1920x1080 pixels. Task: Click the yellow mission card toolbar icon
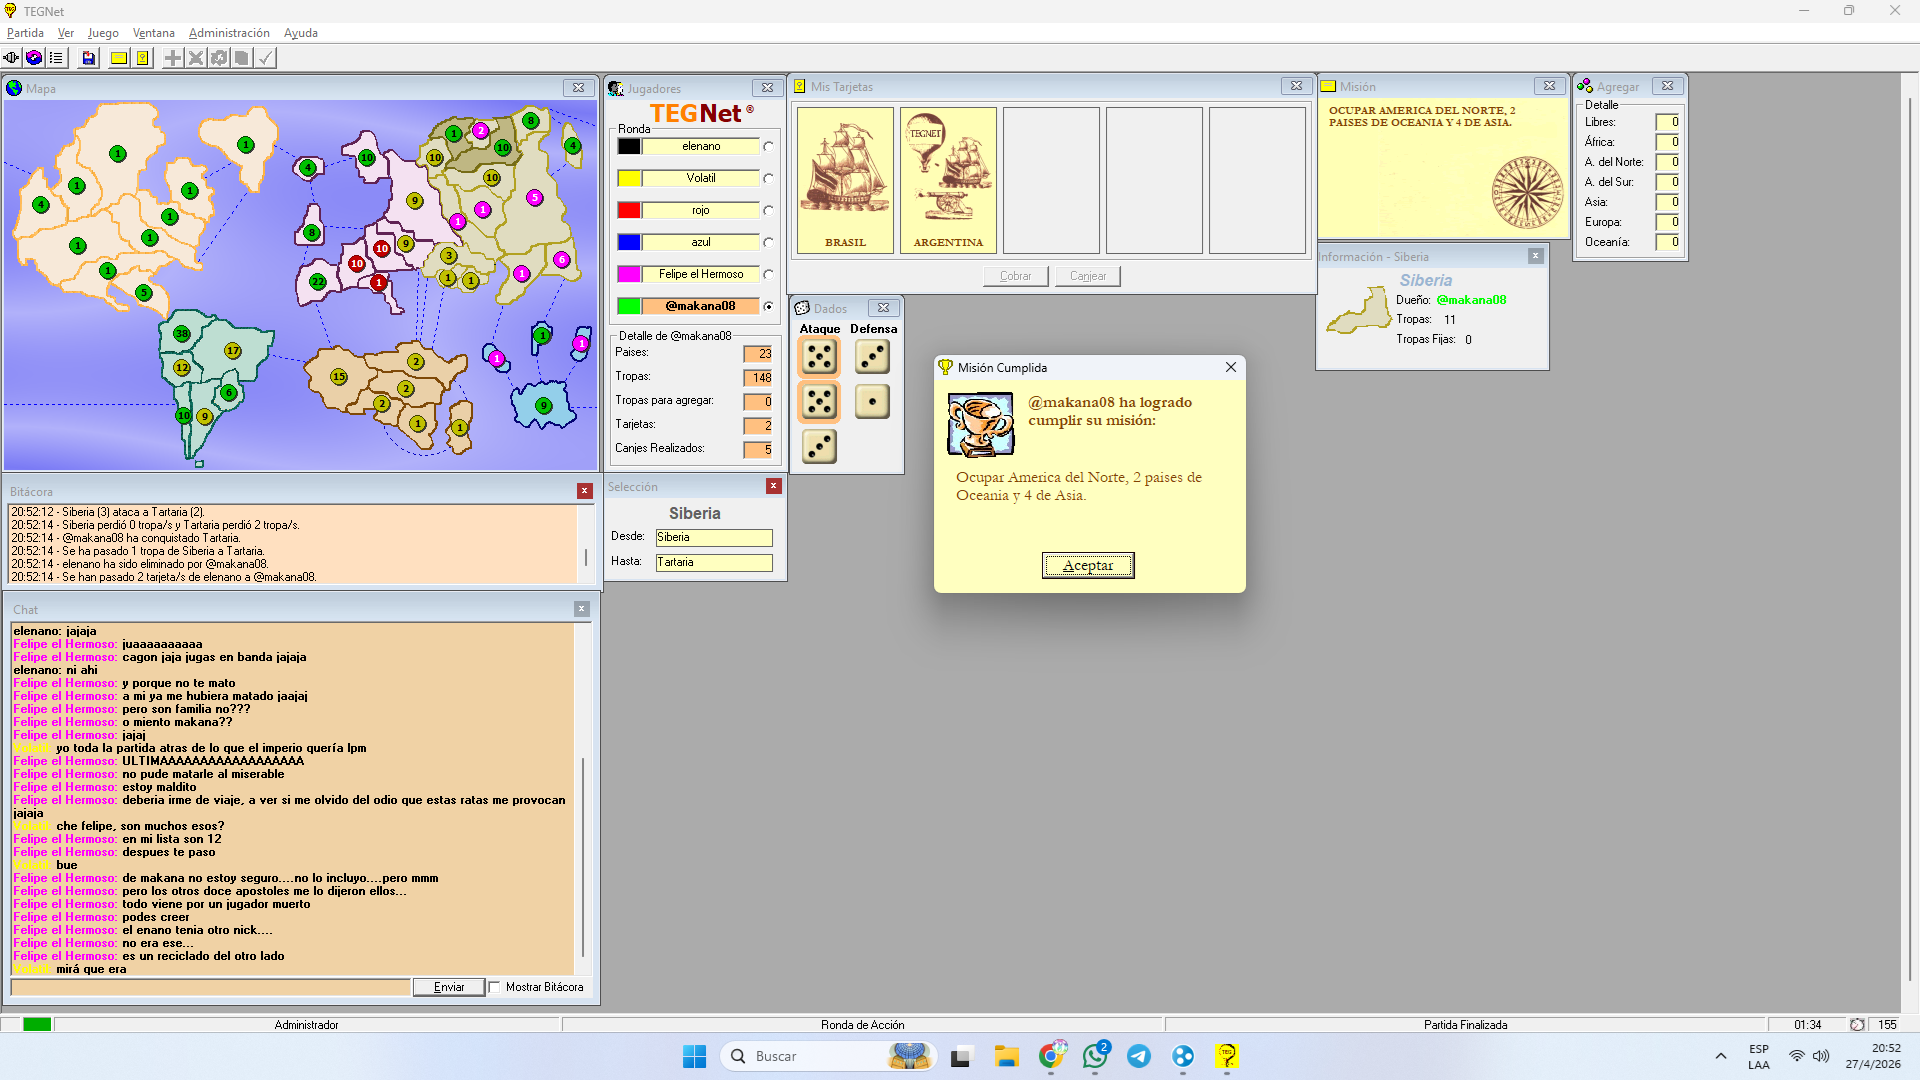pyautogui.click(x=119, y=58)
